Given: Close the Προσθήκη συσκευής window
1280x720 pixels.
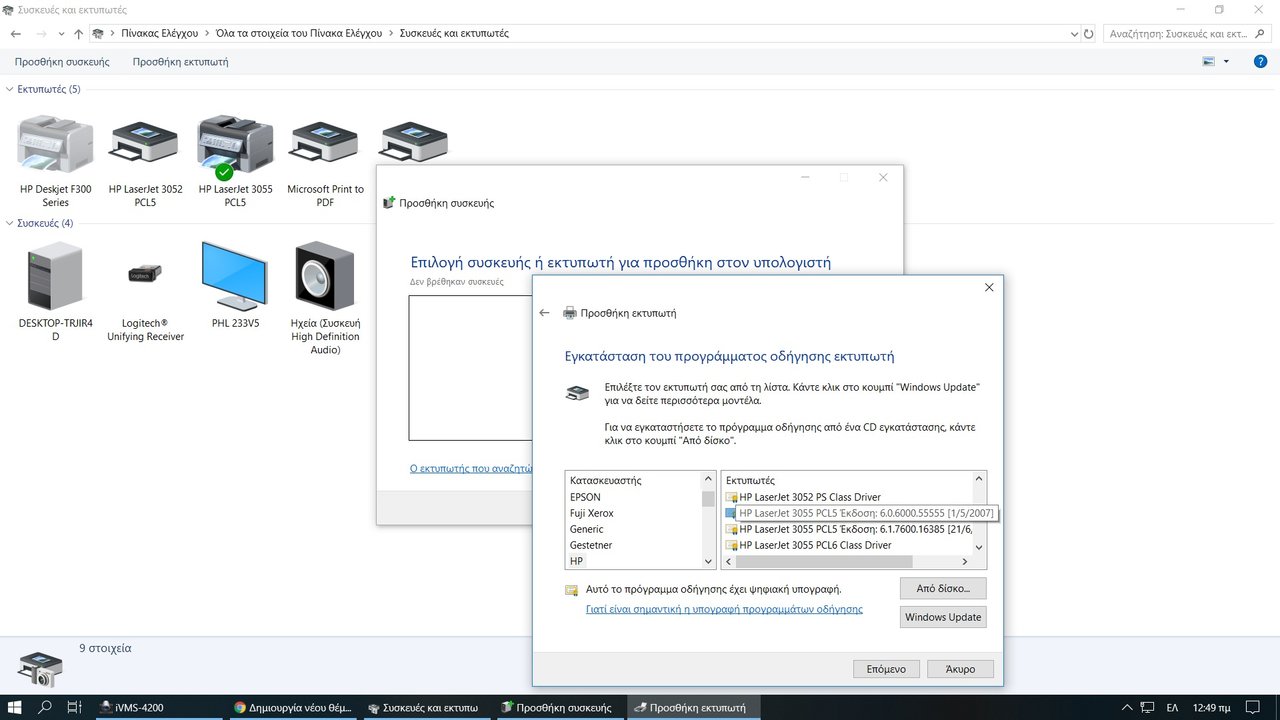Looking at the screenshot, I should pos(883,178).
